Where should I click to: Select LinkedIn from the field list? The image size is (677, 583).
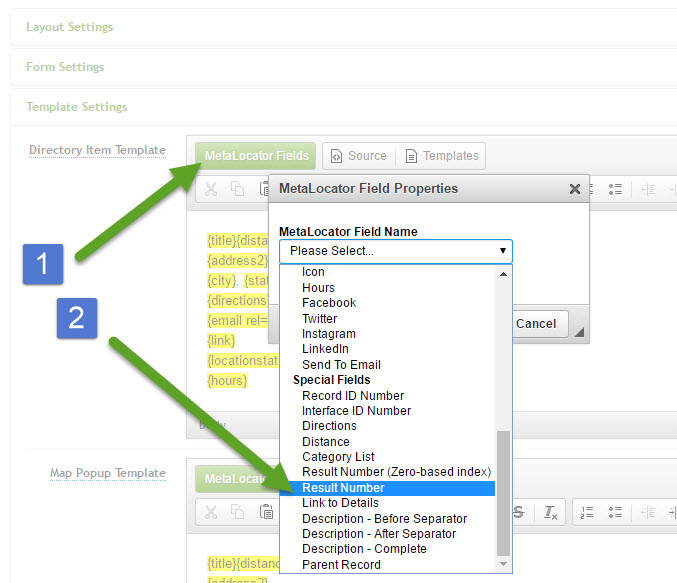[x=325, y=349]
